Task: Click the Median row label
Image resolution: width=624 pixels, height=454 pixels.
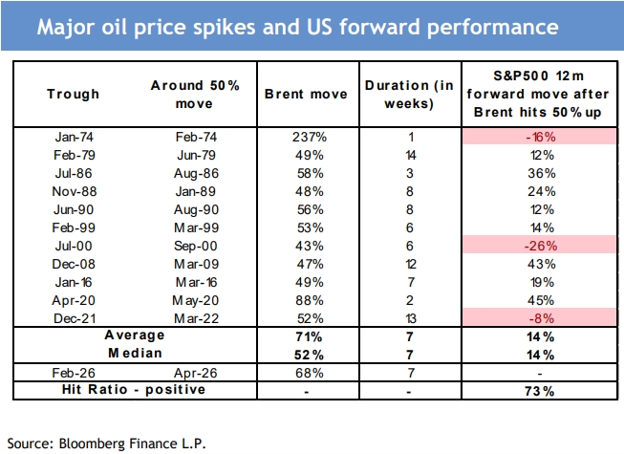Action: click(135, 353)
